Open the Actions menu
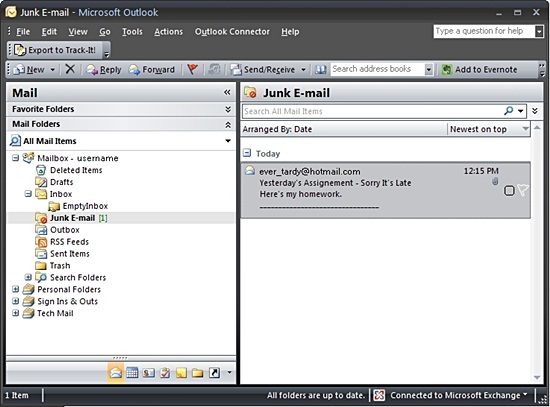 click(x=168, y=32)
